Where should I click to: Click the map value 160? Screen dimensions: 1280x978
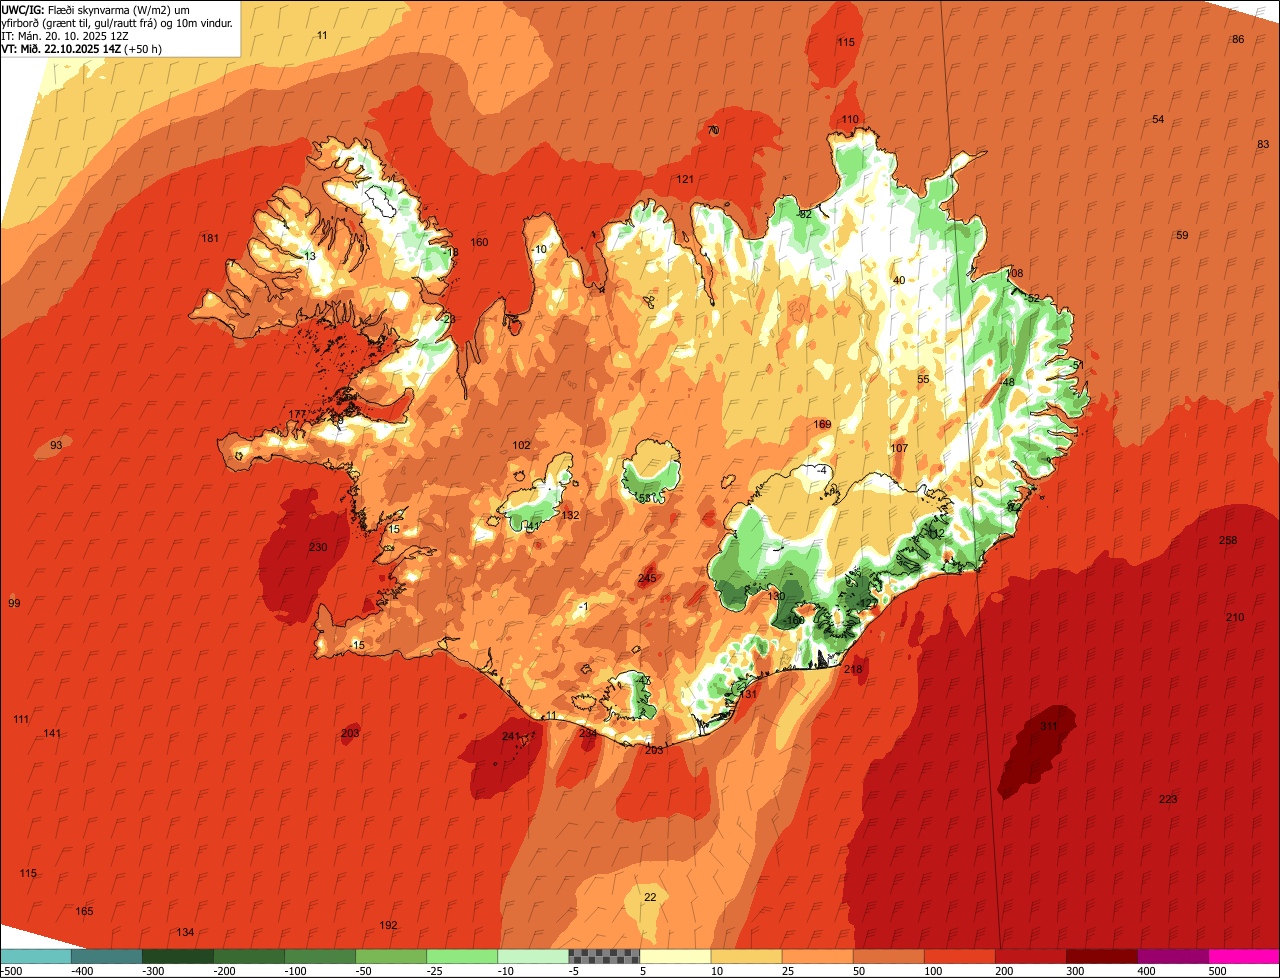(479, 242)
